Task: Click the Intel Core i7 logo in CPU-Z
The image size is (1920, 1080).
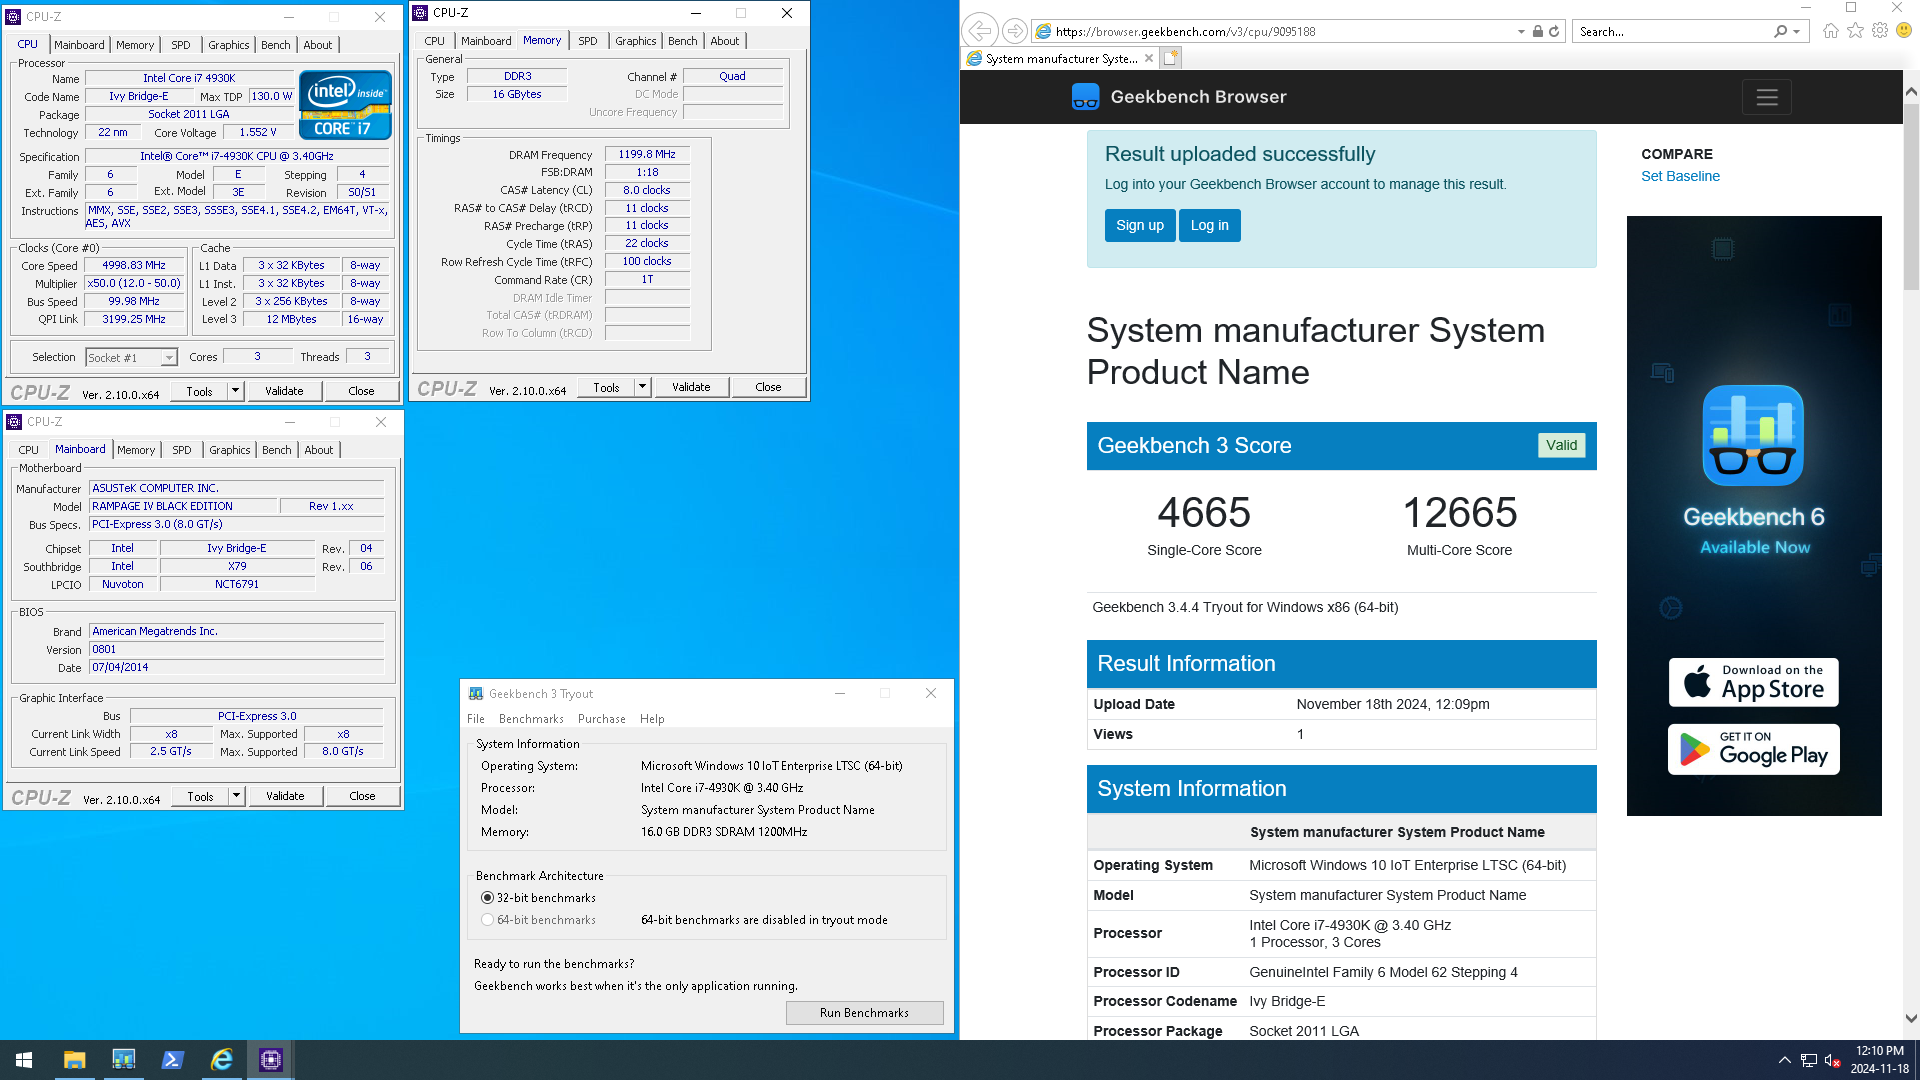Action: click(345, 104)
